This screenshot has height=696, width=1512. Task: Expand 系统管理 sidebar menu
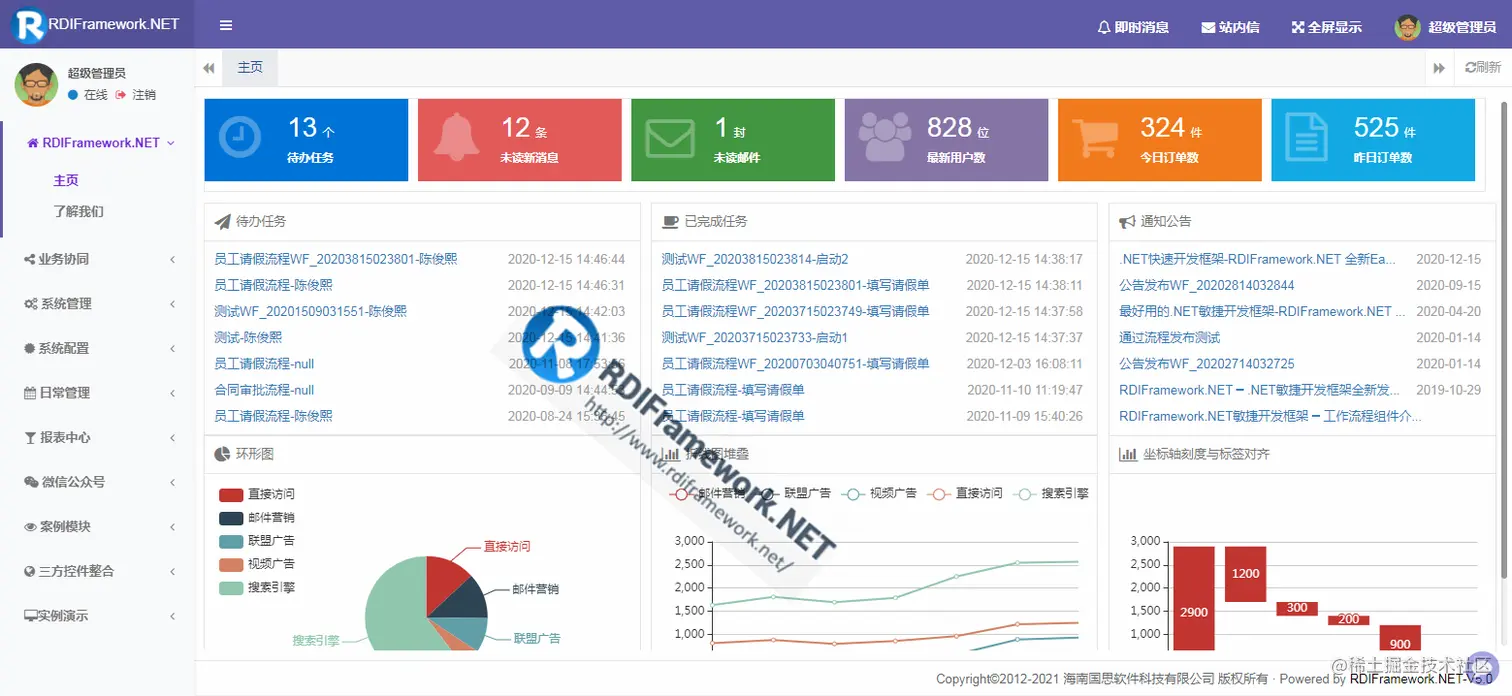98,304
